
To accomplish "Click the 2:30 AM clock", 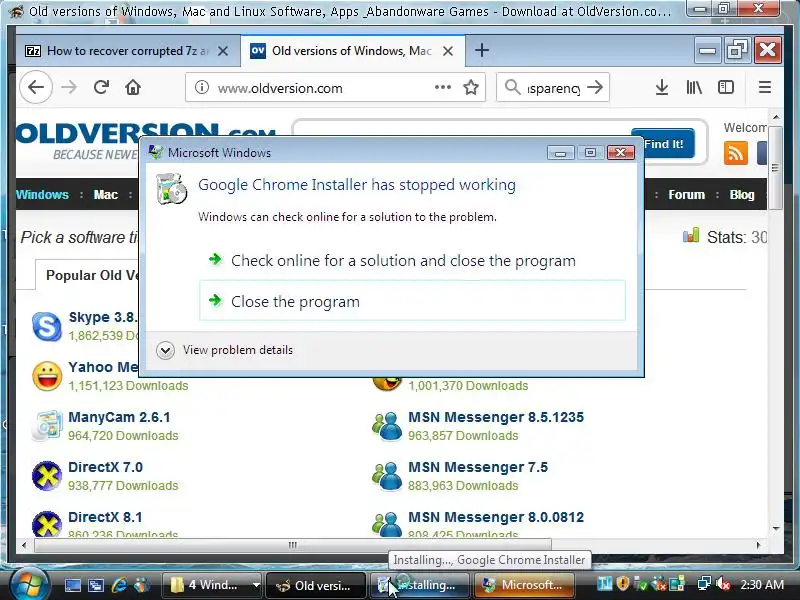I will 761,585.
